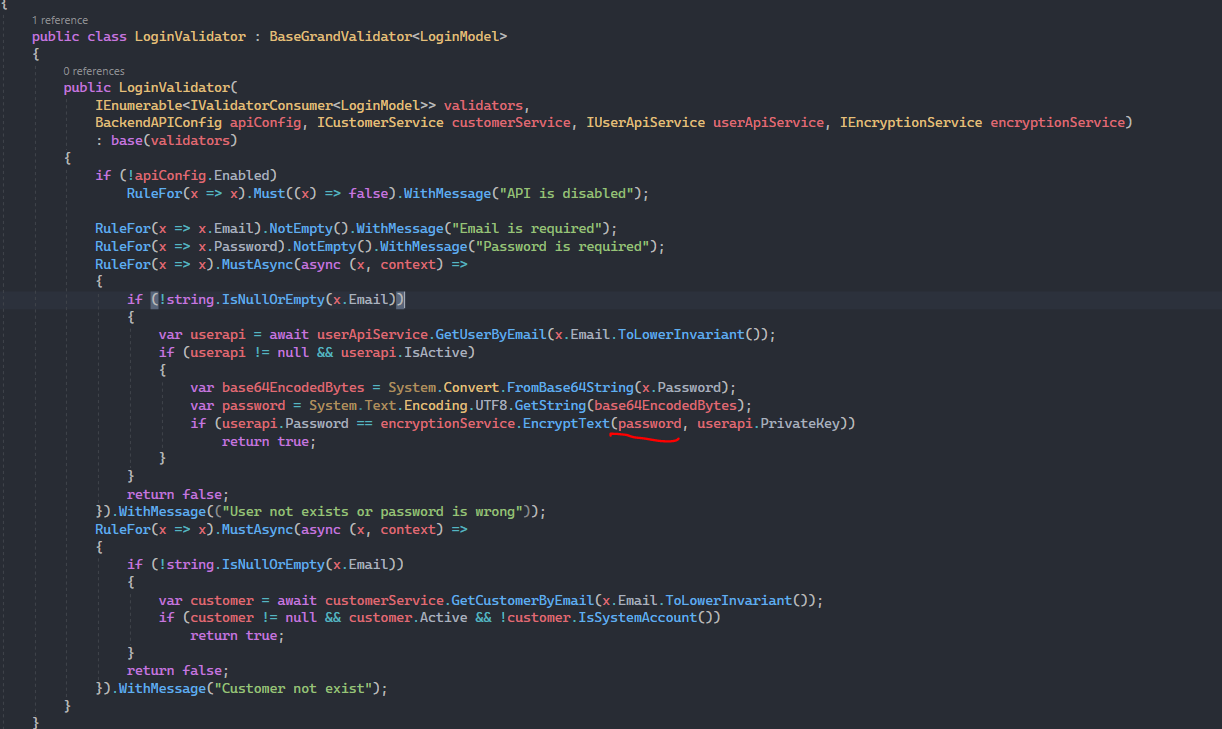
Task: Select the IEnumerable type in constructor parameters
Action: click(139, 105)
